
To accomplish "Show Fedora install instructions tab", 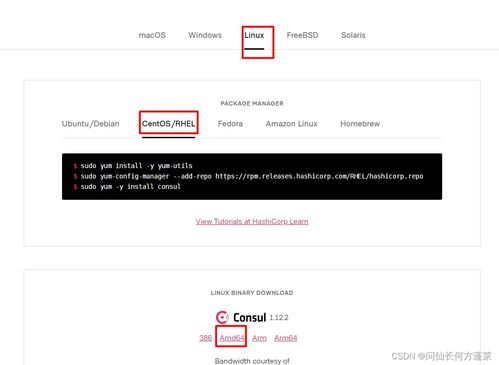I will point(230,124).
